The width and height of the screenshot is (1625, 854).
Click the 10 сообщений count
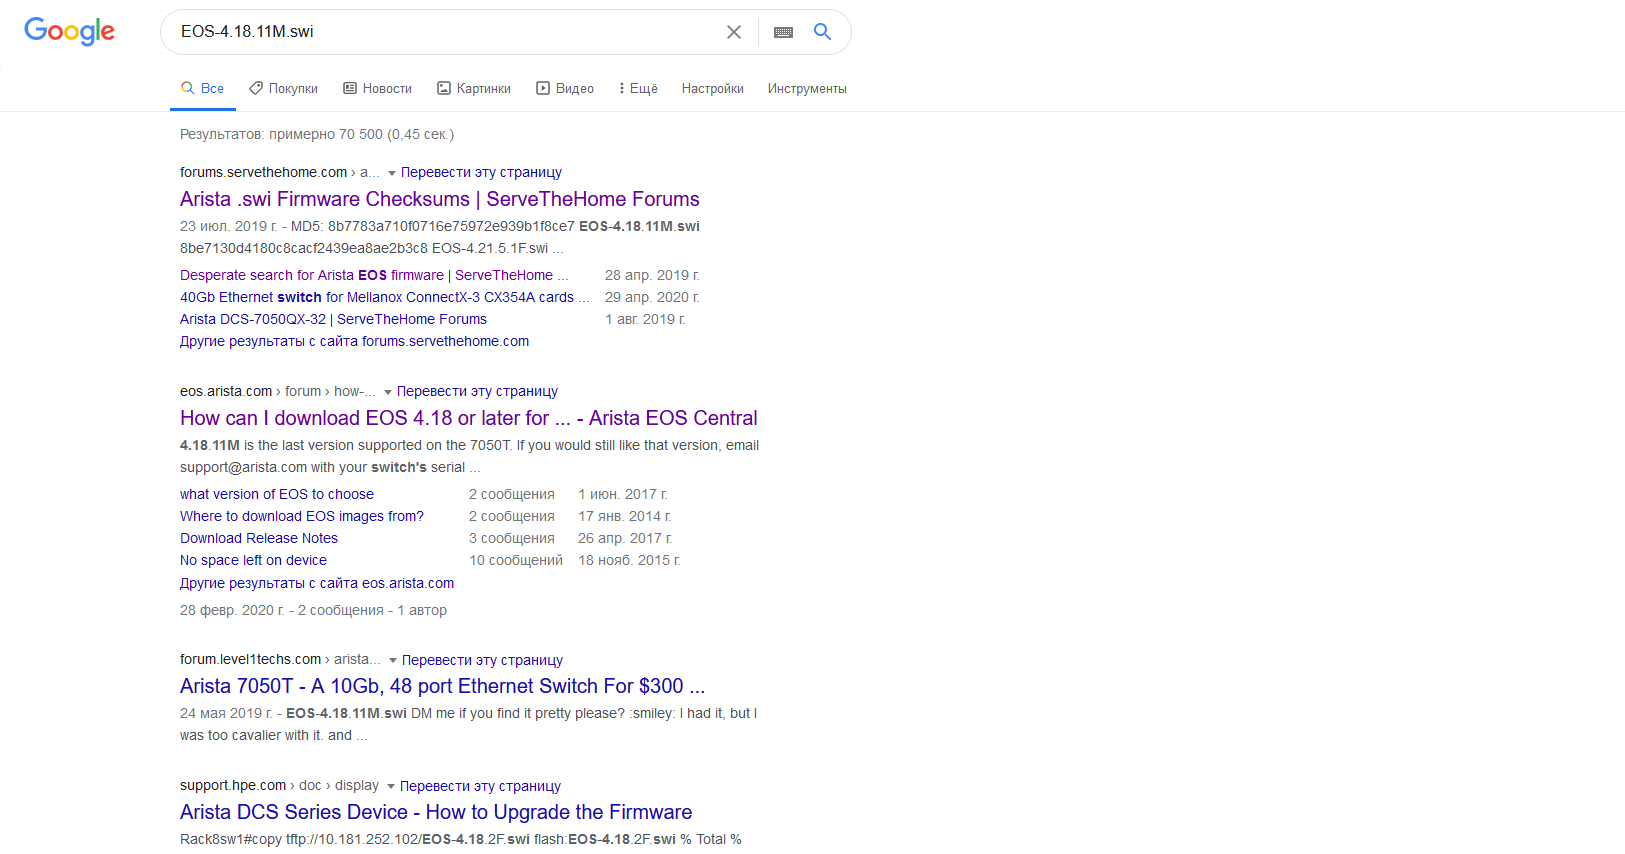516,560
